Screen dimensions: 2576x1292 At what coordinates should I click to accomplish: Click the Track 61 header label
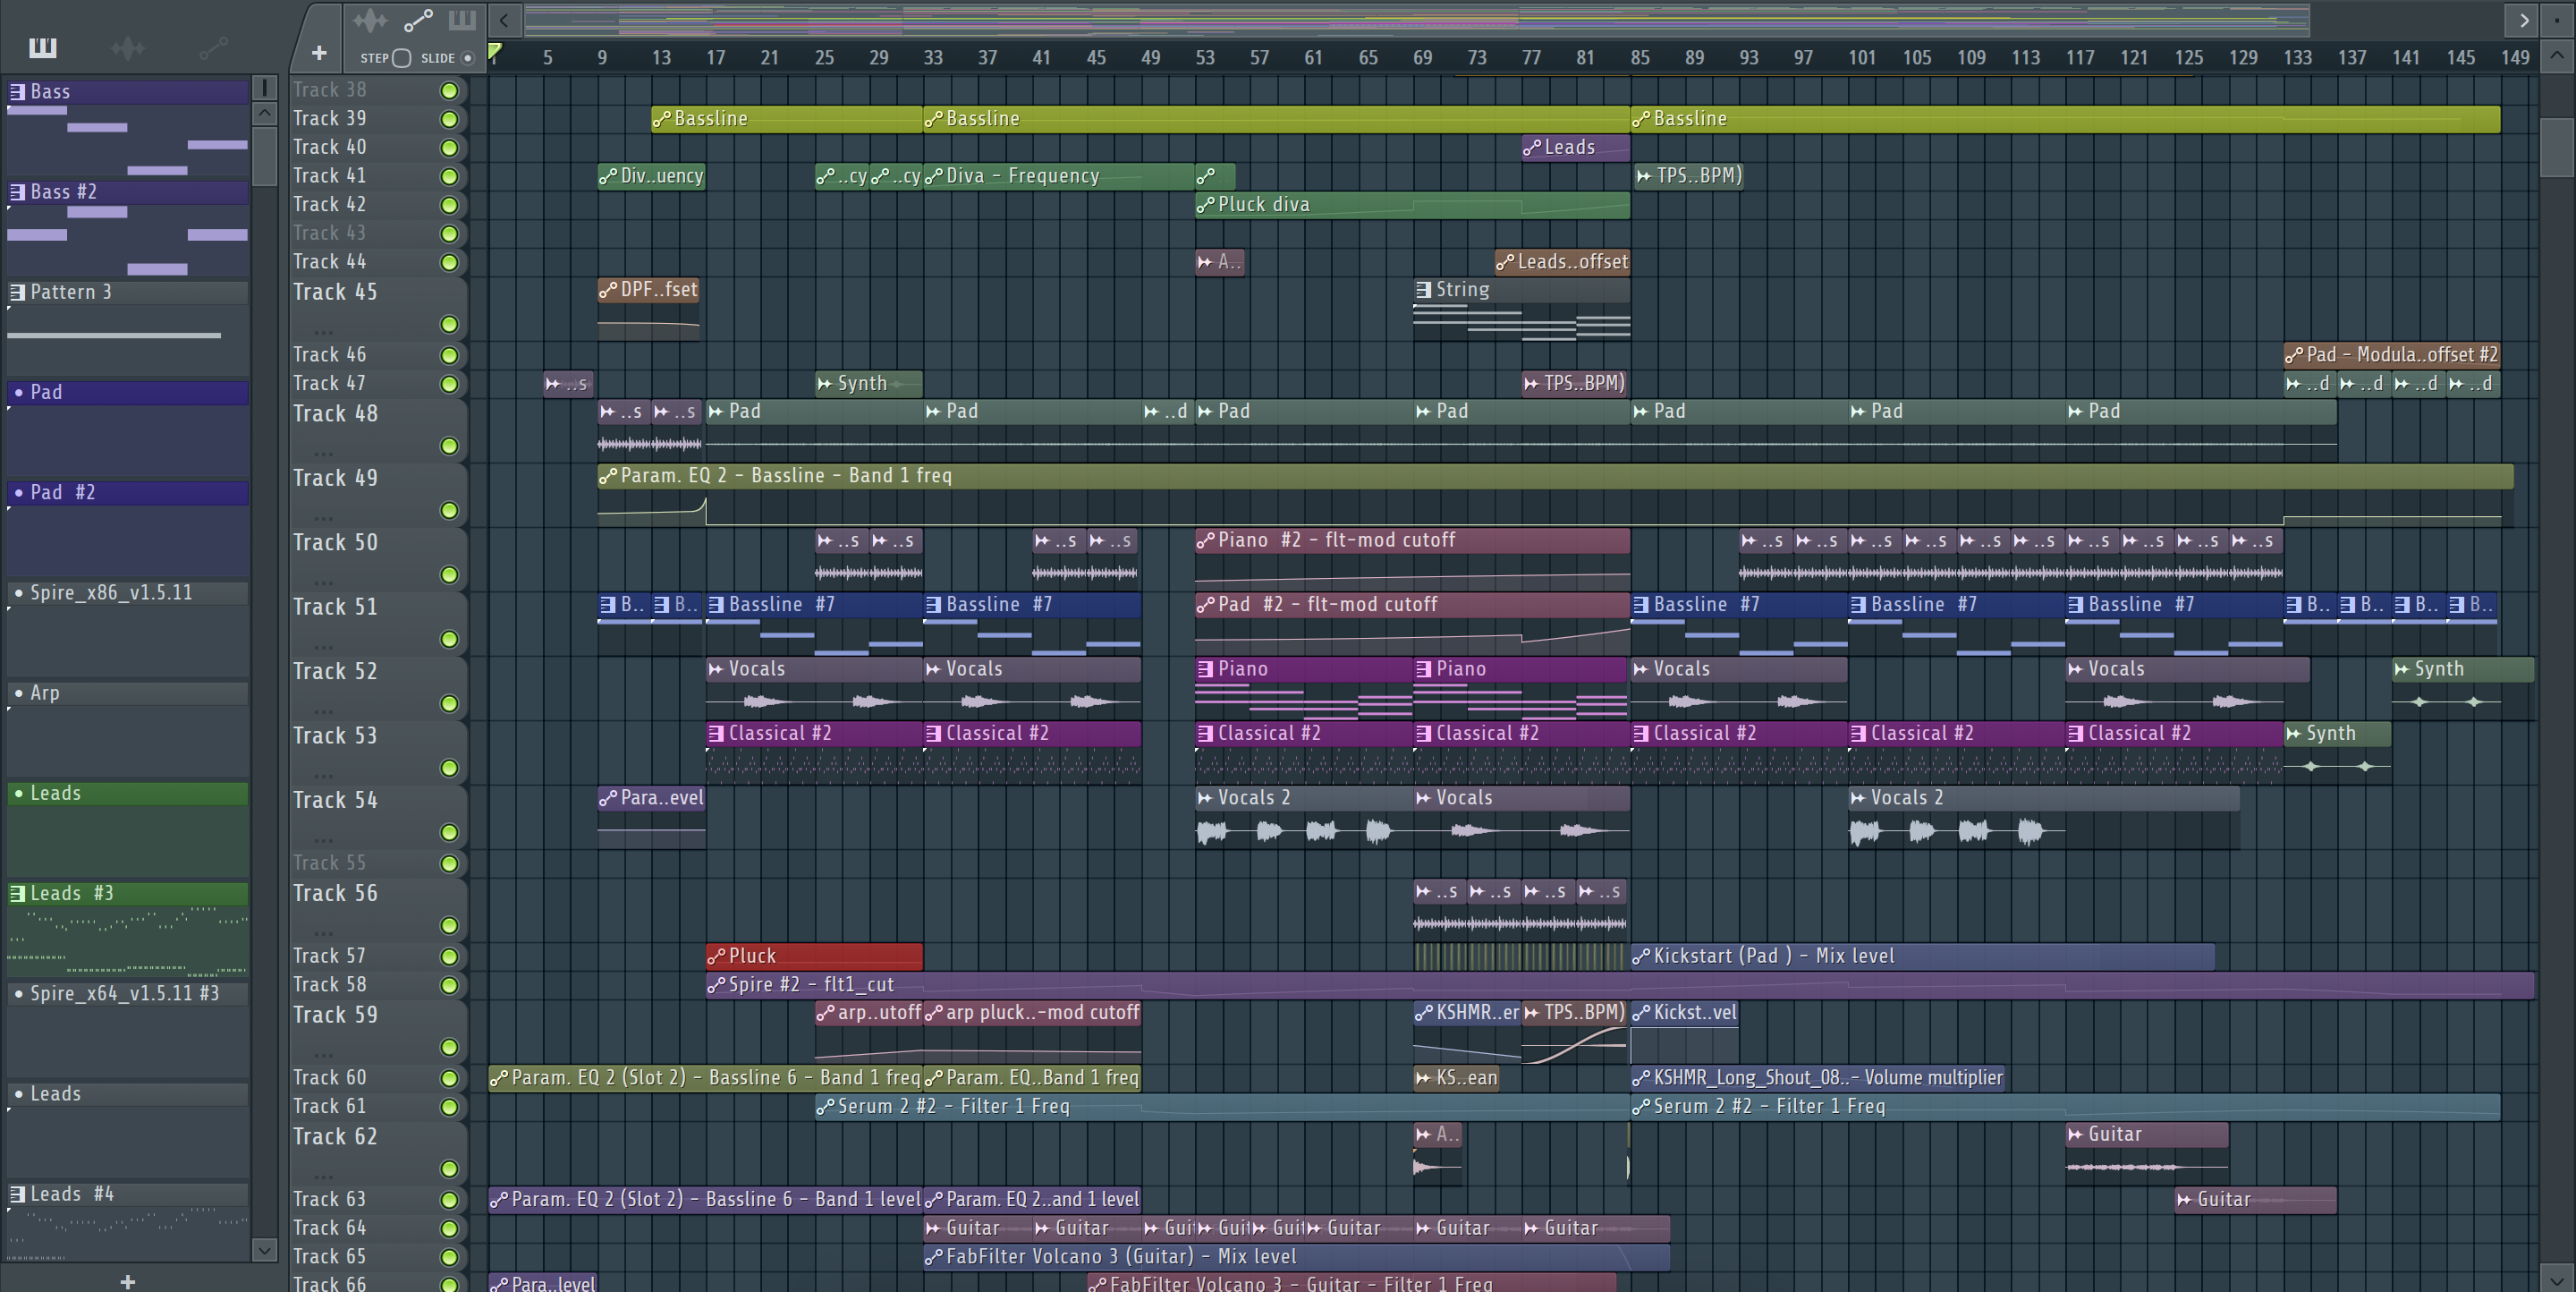click(x=329, y=1107)
